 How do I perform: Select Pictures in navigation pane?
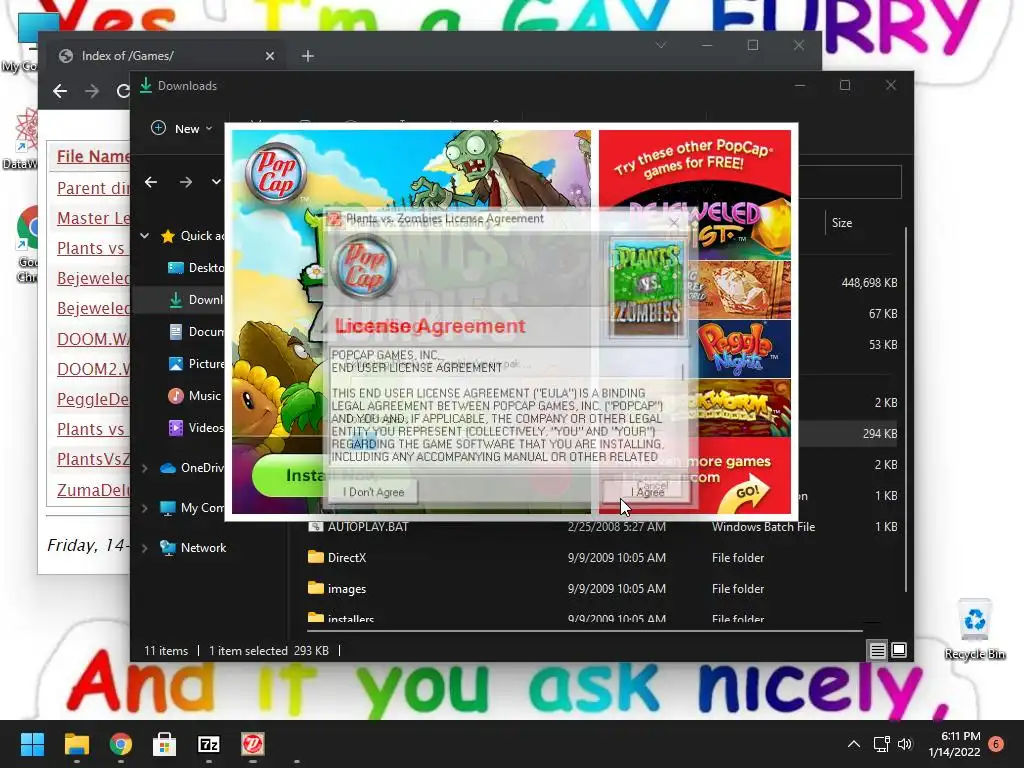click(x=196, y=364)
